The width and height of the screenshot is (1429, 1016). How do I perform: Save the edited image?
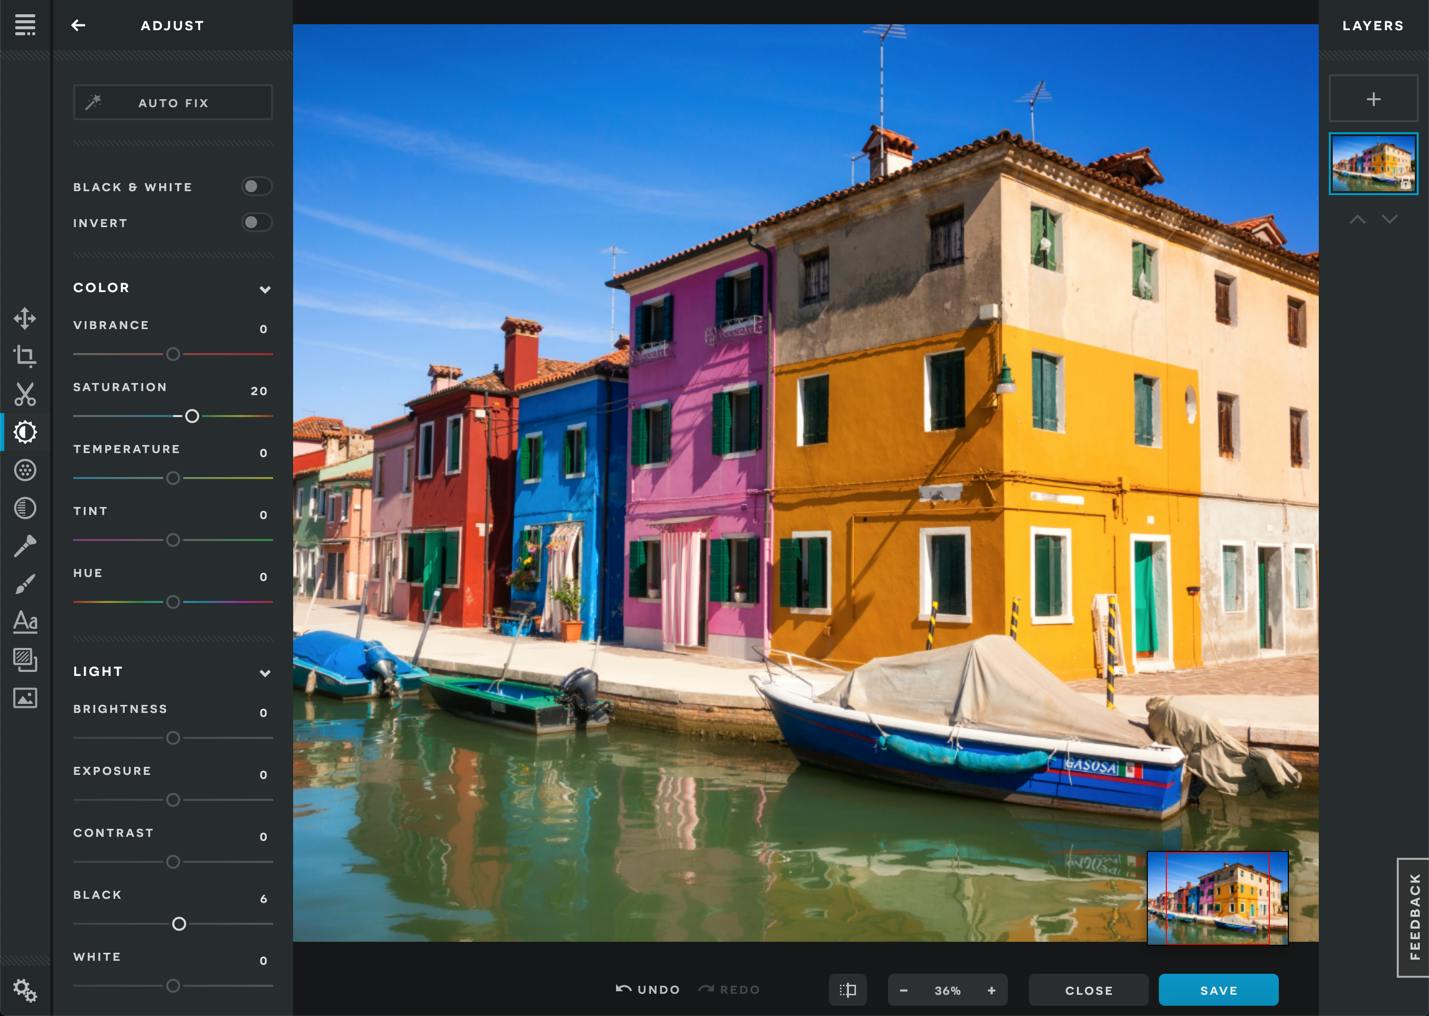click(1218, 990)
